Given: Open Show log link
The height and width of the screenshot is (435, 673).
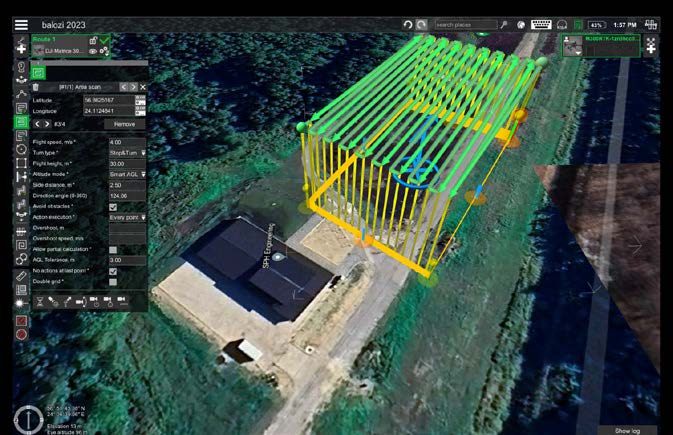Looking at the screenshot, I should point(627,430).
